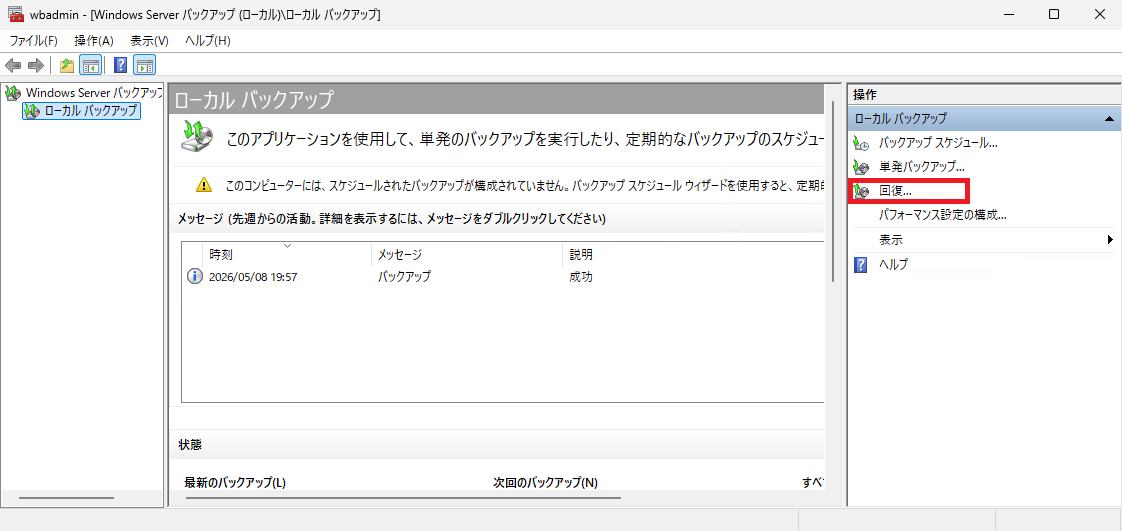This screenshot has width=1122, height=531.
Task: Sort by the メッセージ column header
Action: 467,254
